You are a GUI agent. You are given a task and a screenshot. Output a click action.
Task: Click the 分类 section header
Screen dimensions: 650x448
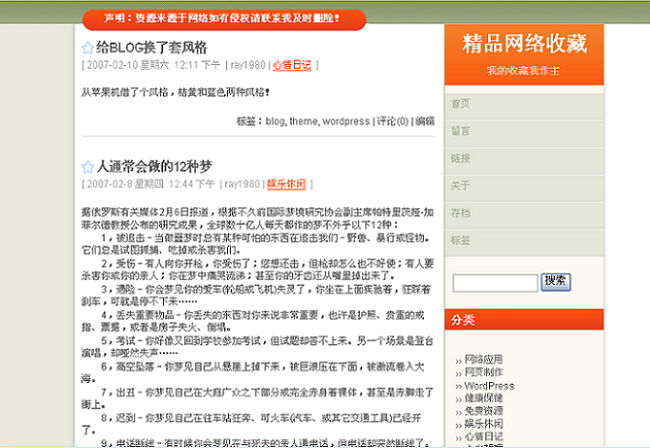[524, 320]
